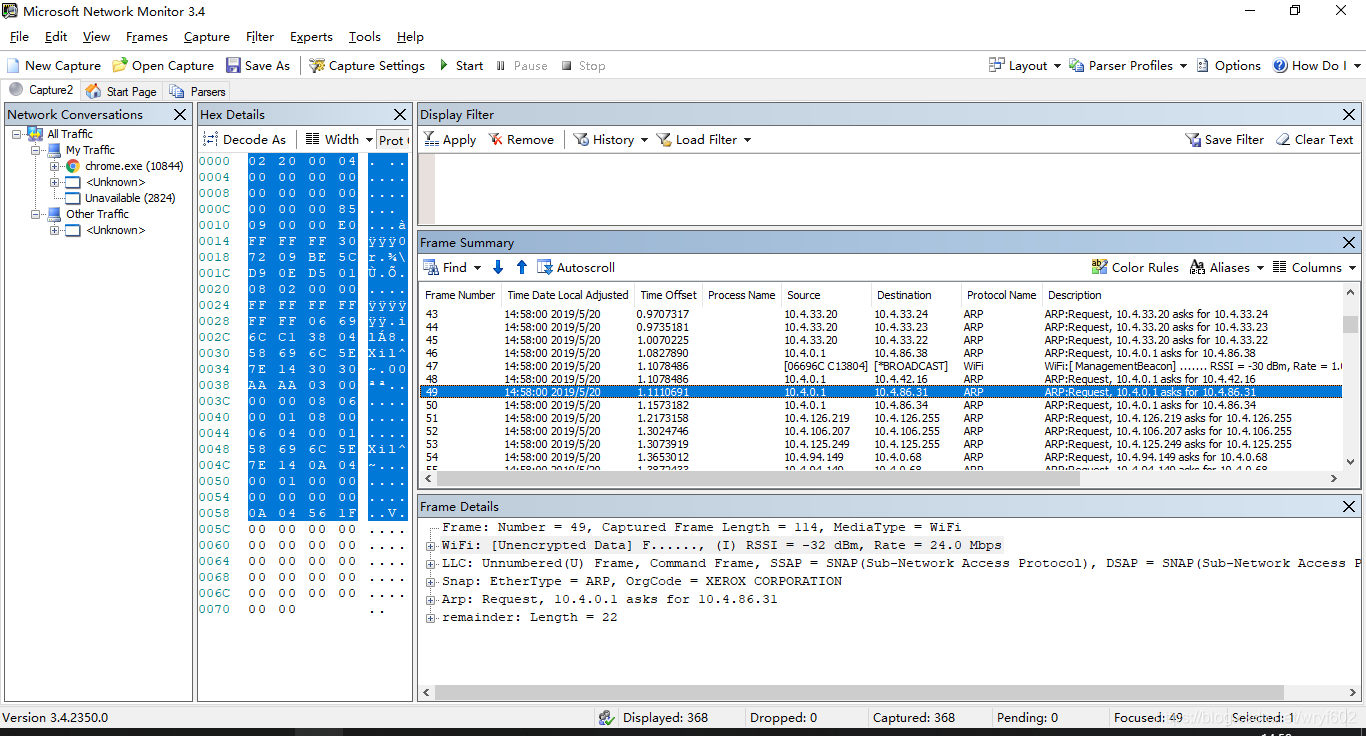Open the Parser Profiles dropdown
Viewport: 1366px width, 736px height.
point(1128,66)
